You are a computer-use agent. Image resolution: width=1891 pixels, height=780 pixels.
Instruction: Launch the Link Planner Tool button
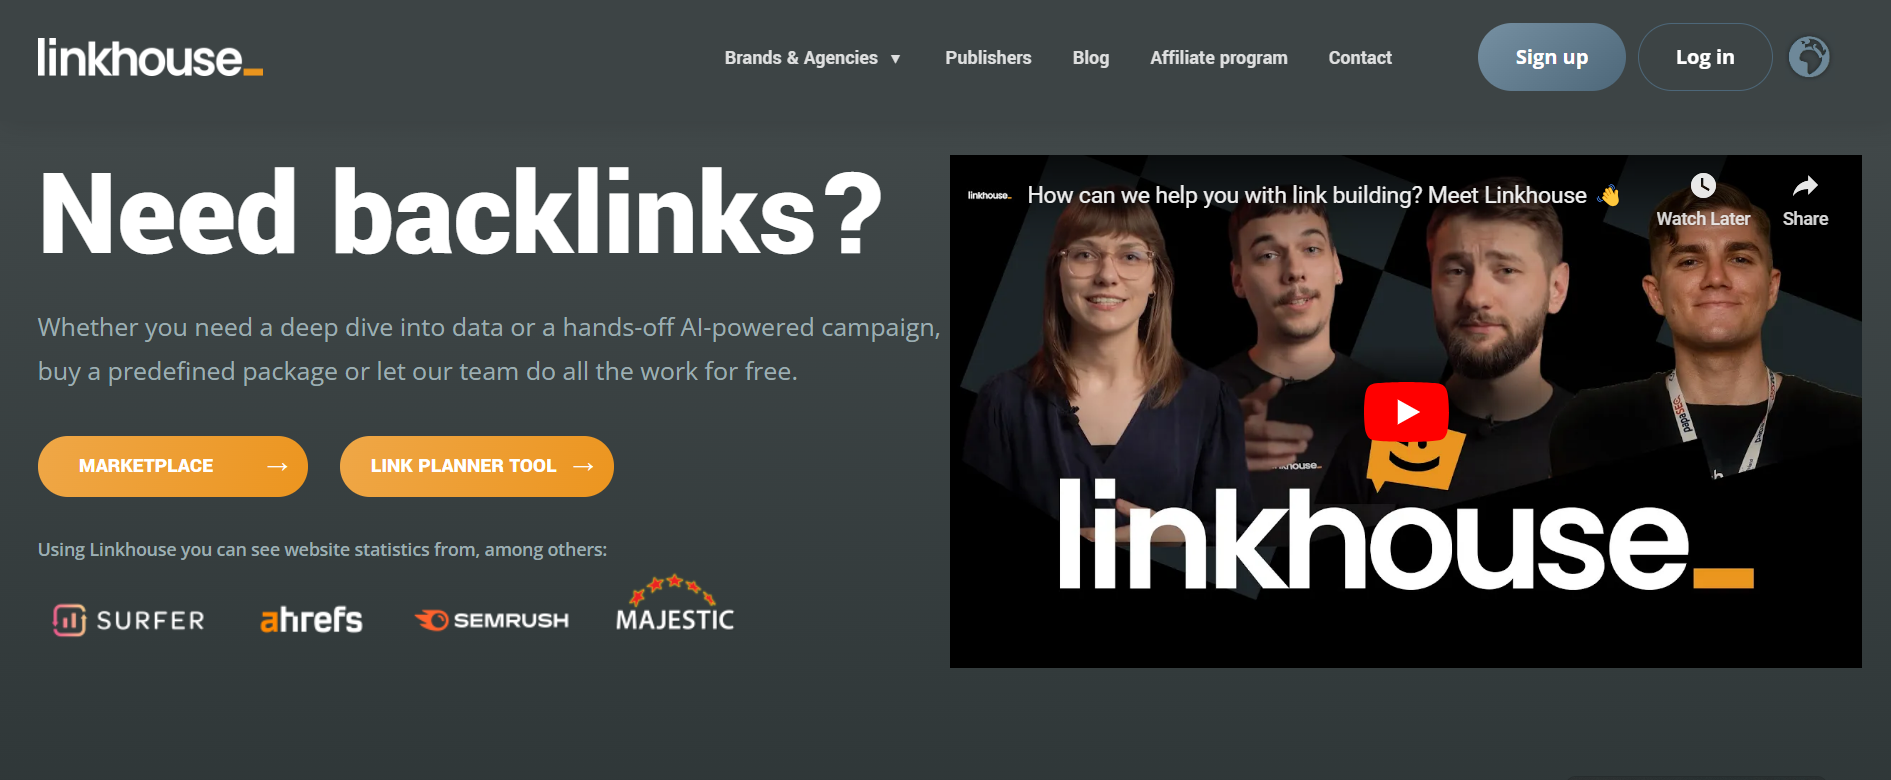(477, 466)
